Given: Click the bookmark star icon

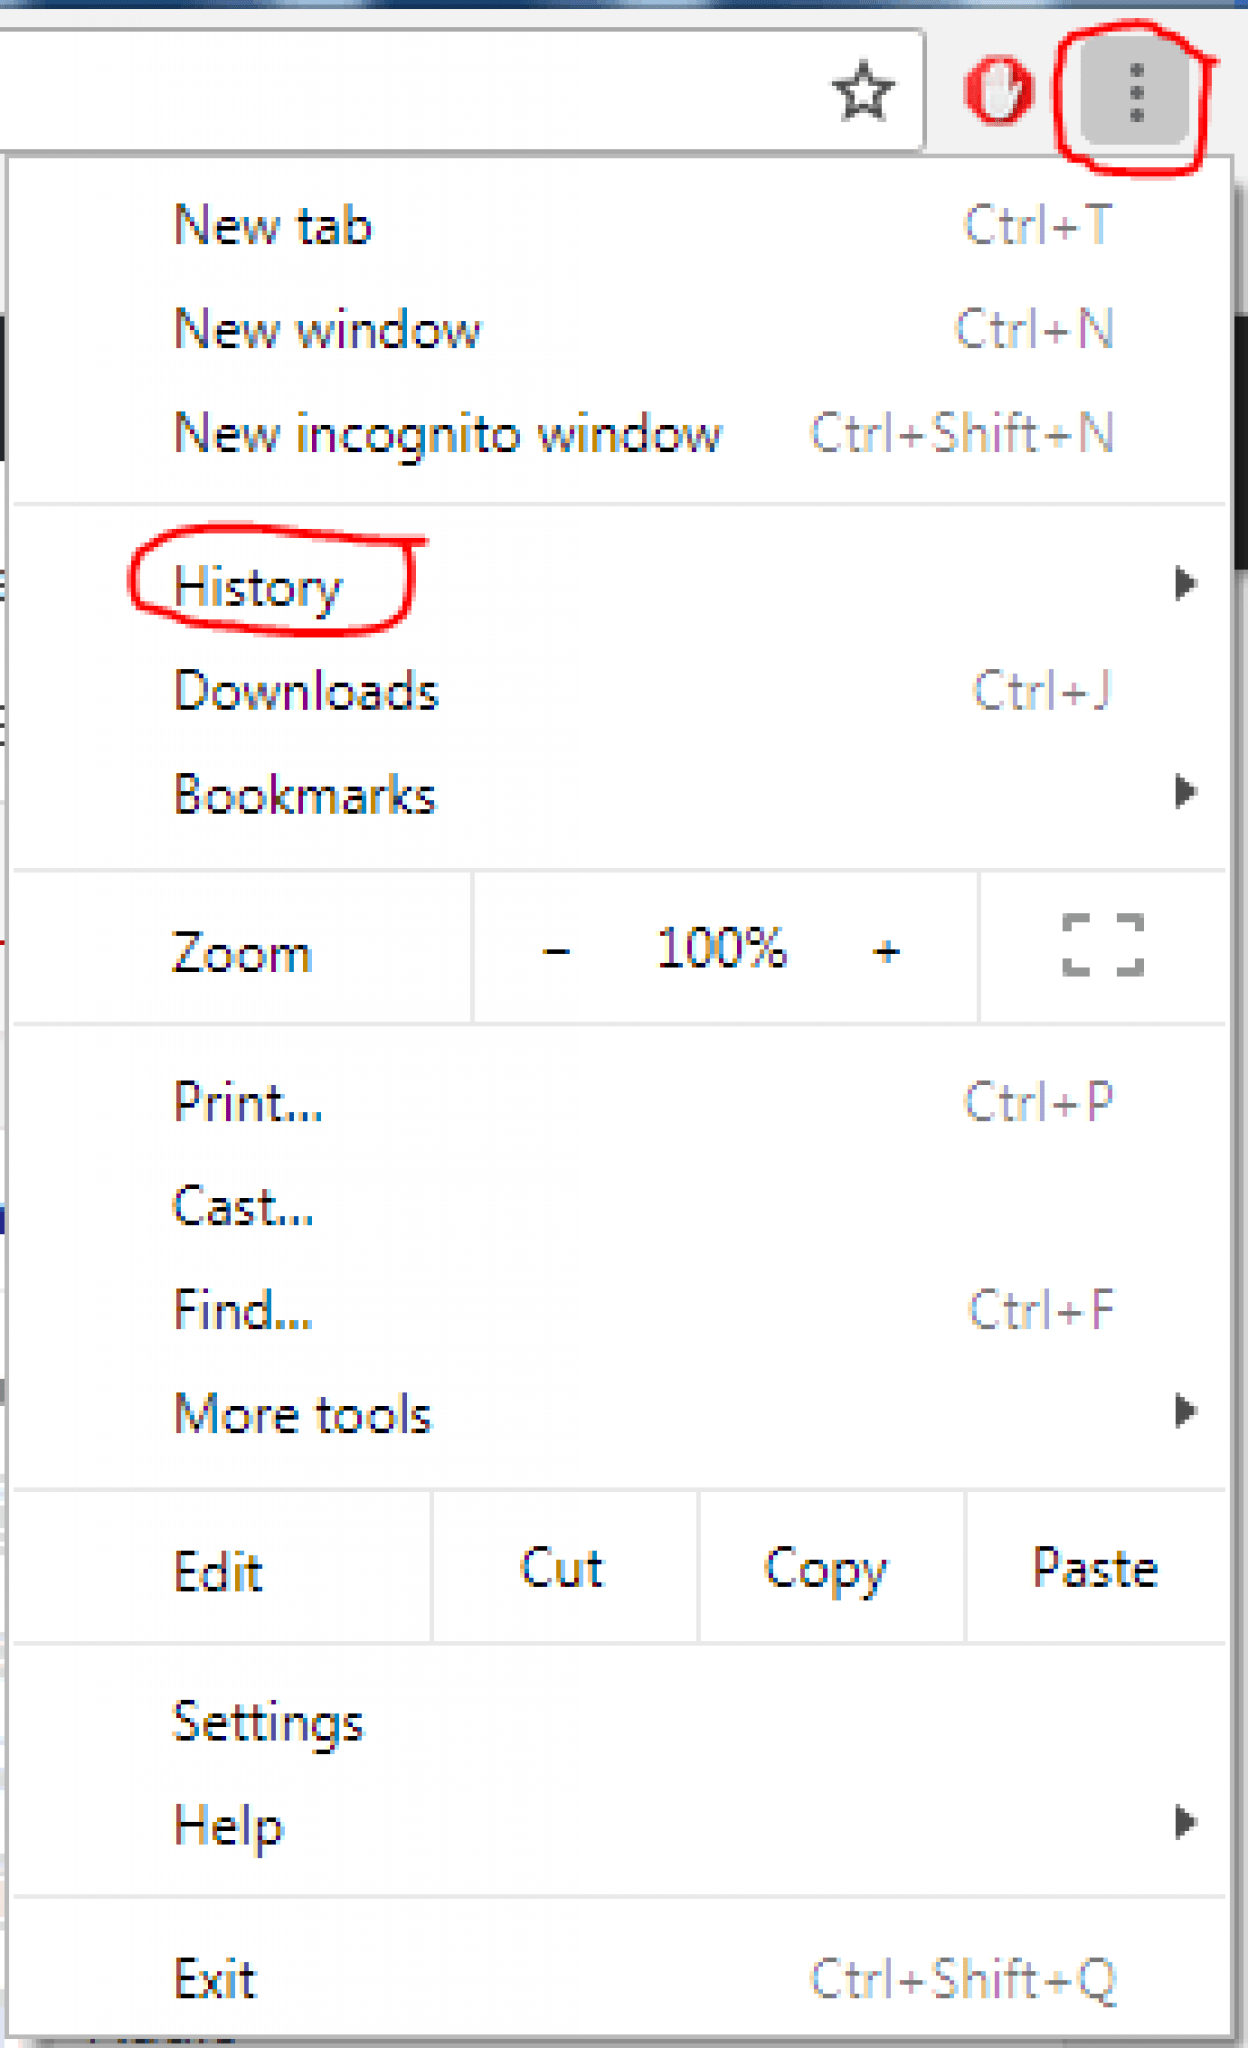Looking at the screenshot, I should pos(862,92).
